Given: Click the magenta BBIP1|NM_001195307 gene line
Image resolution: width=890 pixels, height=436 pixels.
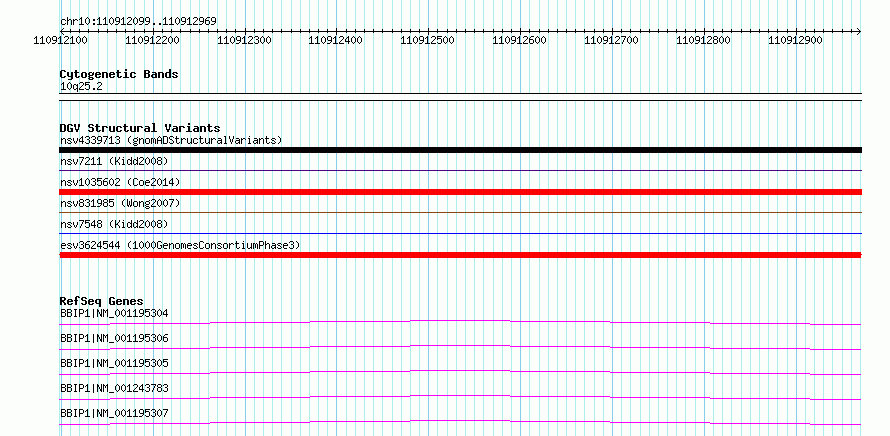Looking at the screenshot, I should coord(460,422).
